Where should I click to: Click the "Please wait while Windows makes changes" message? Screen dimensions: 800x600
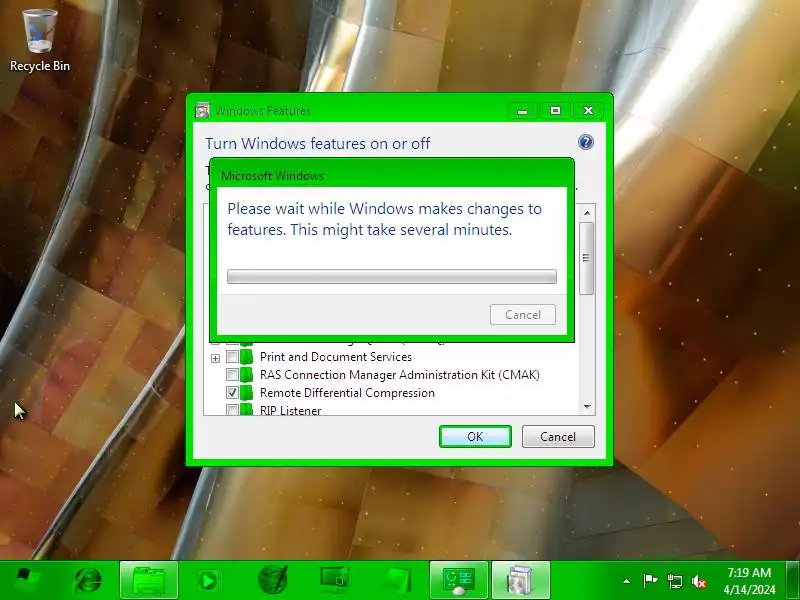(x=384, y=219)
